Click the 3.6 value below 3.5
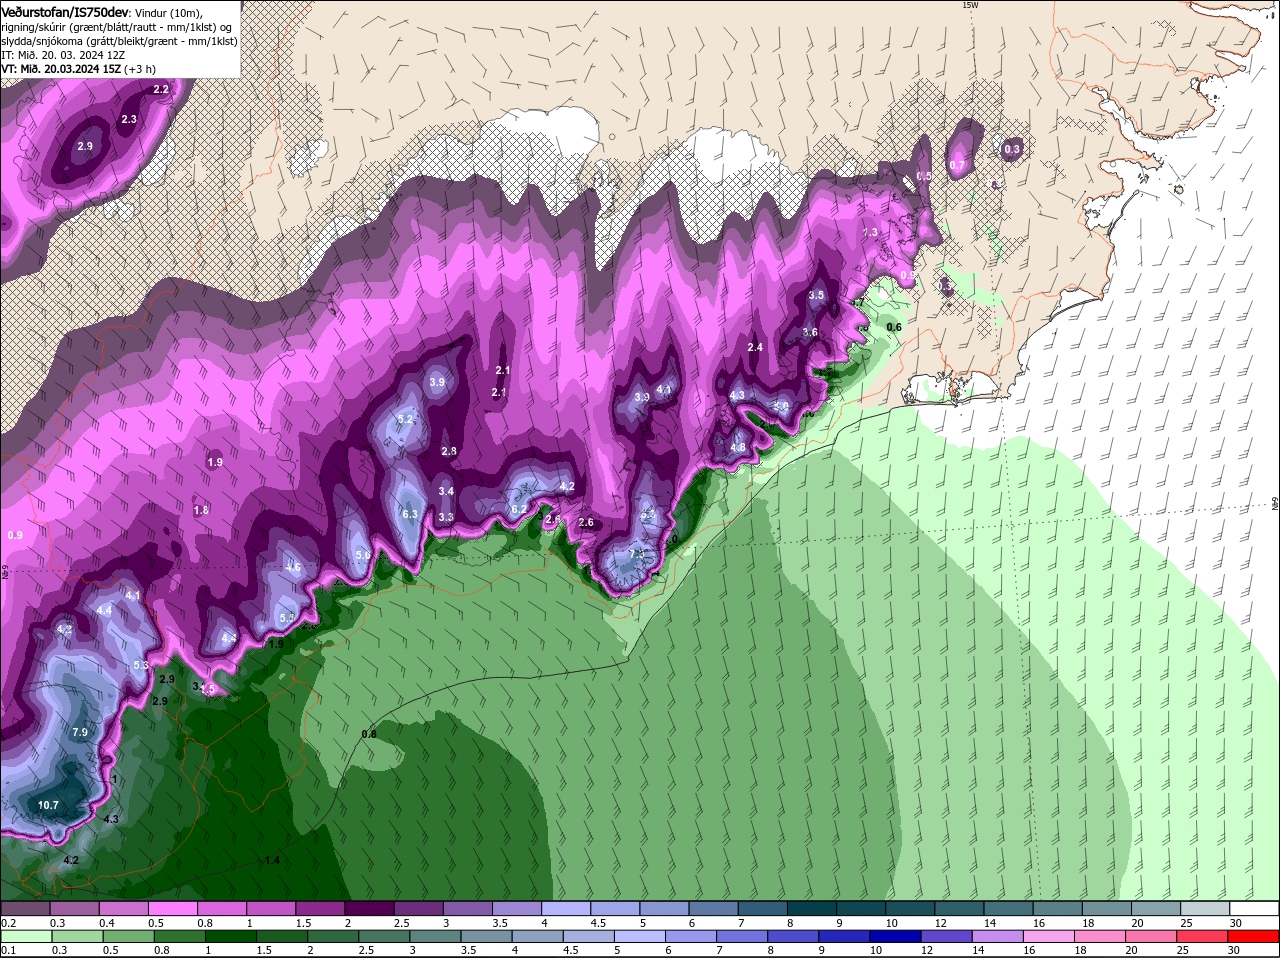Screen dimensions: 1280x958 [x=810, y=333]
